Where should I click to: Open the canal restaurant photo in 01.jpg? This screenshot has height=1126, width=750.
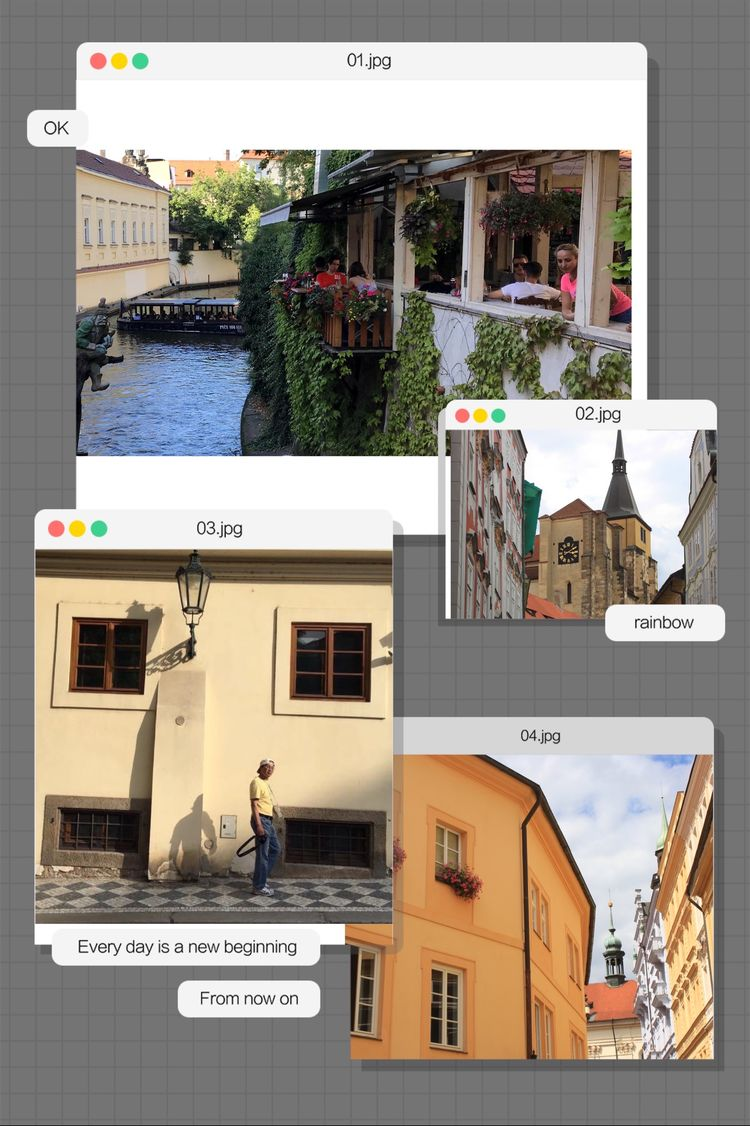[353, 302]
